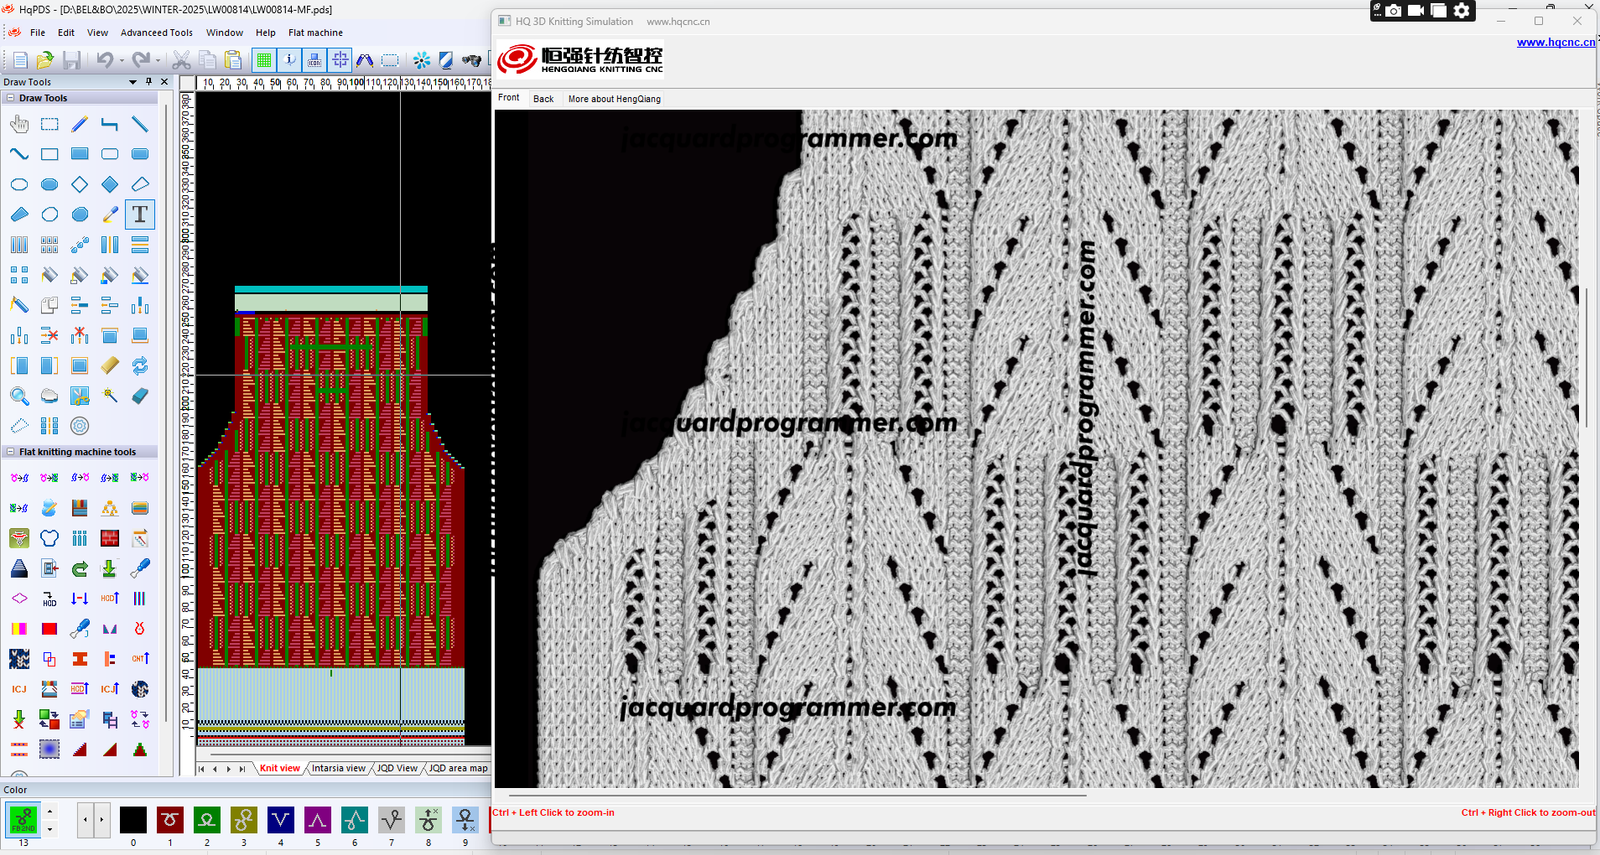Collapse the Draw Tools section
This screenshot has width=1600, height=855.
click(10, 98)
